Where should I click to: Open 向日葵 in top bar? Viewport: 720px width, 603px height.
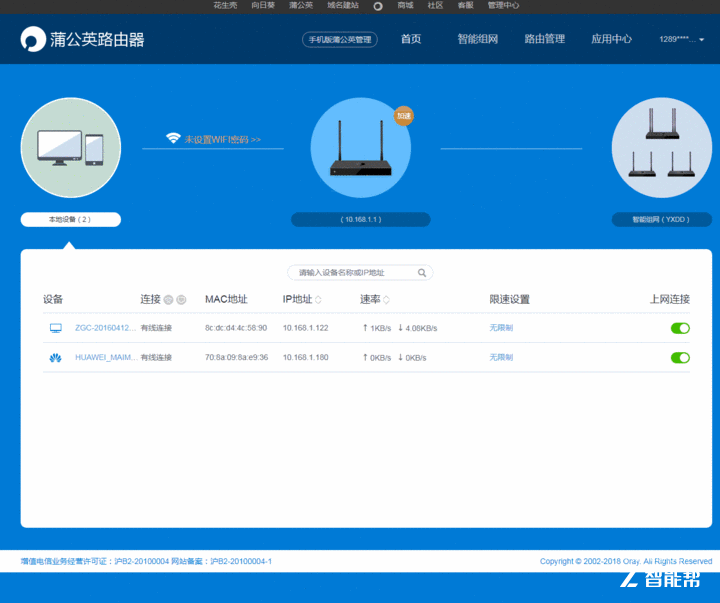(x=263, y=6)
